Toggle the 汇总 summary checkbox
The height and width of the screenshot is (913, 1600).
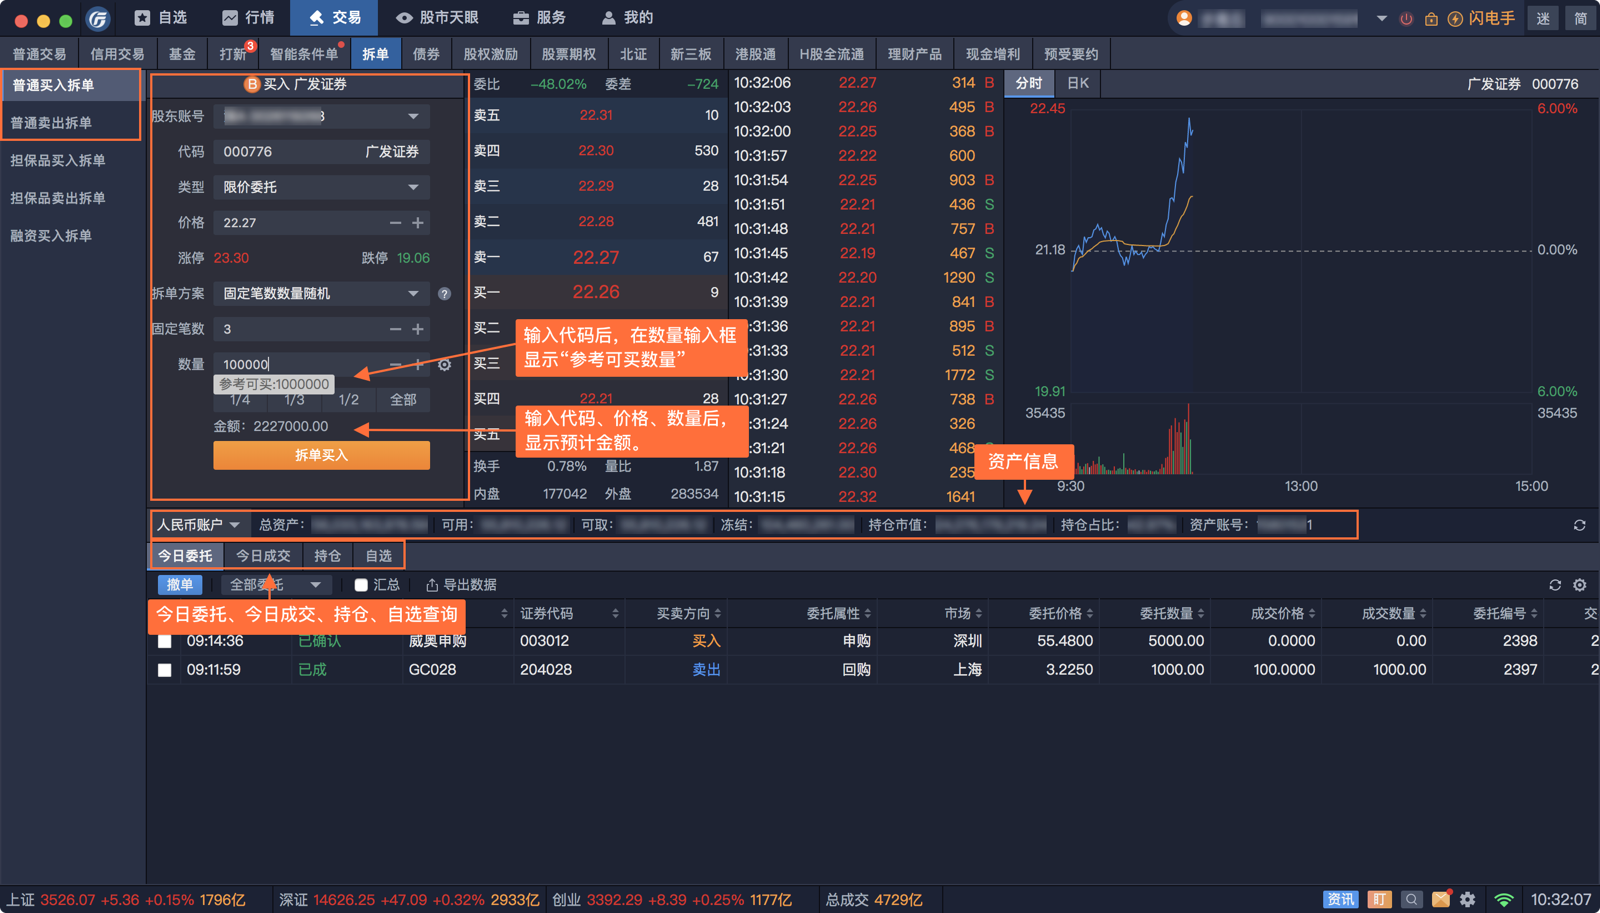tap(361, 585)
